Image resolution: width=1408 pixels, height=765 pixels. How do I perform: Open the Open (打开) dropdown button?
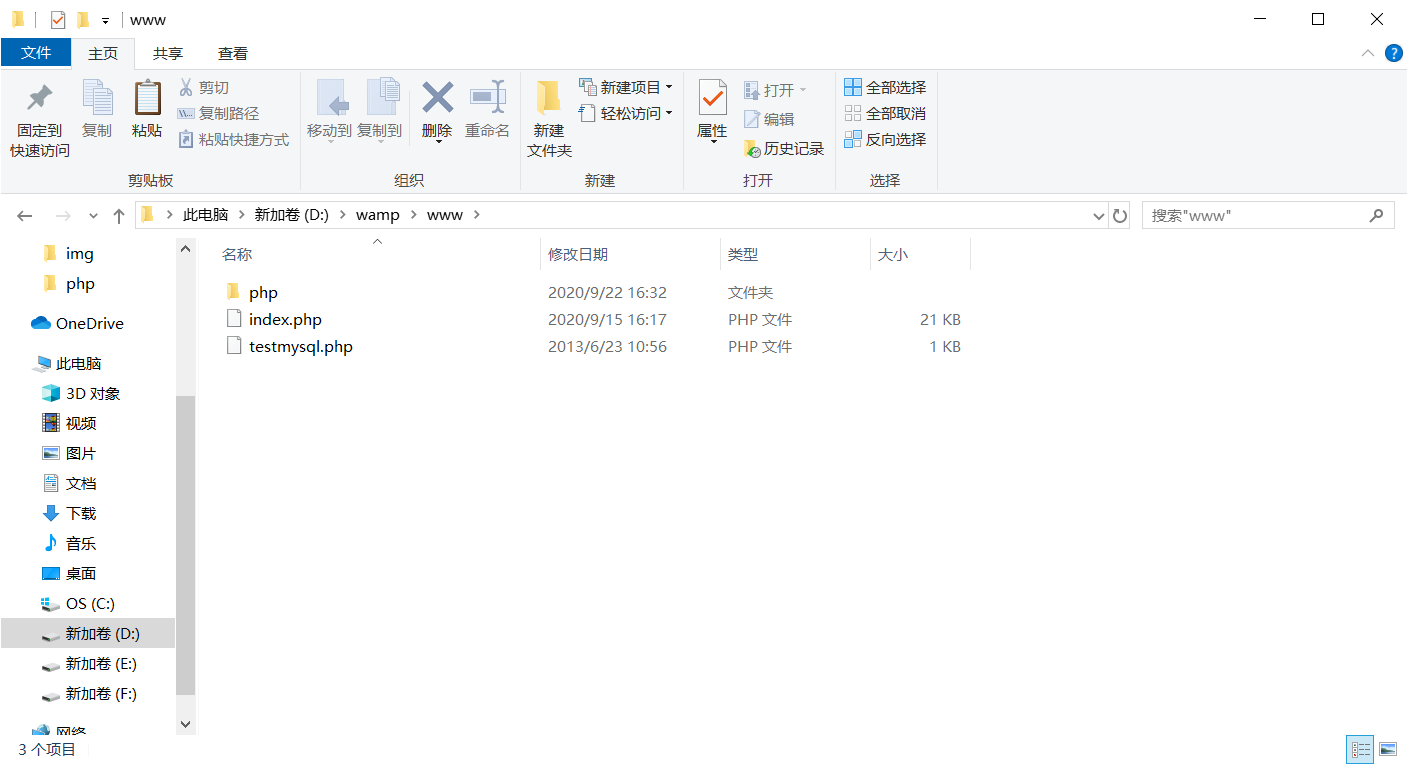coord(775,90)
